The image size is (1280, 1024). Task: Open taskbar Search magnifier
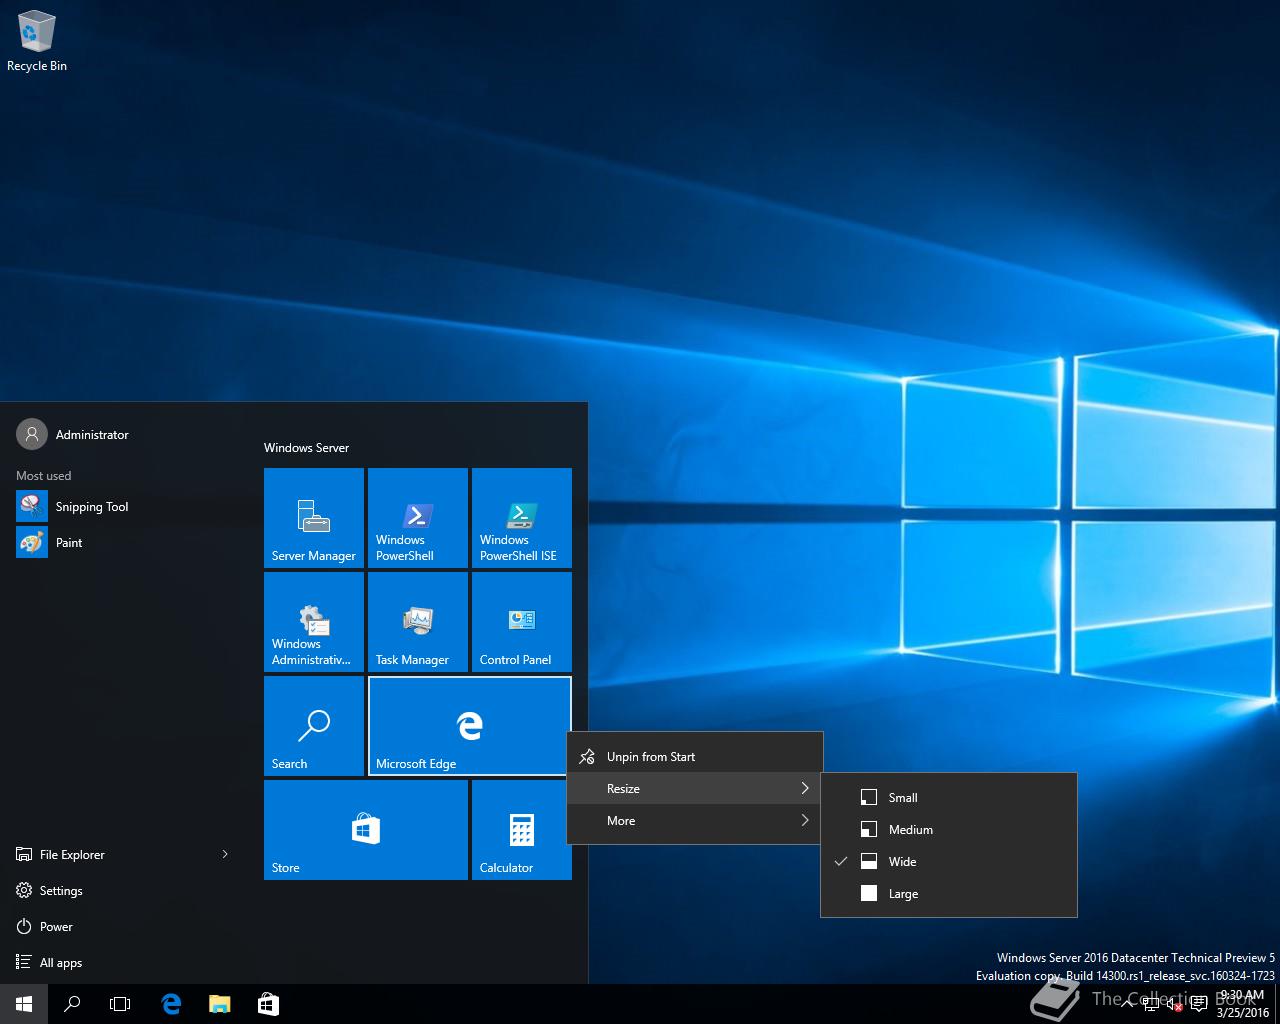(x=72, y=1004)
